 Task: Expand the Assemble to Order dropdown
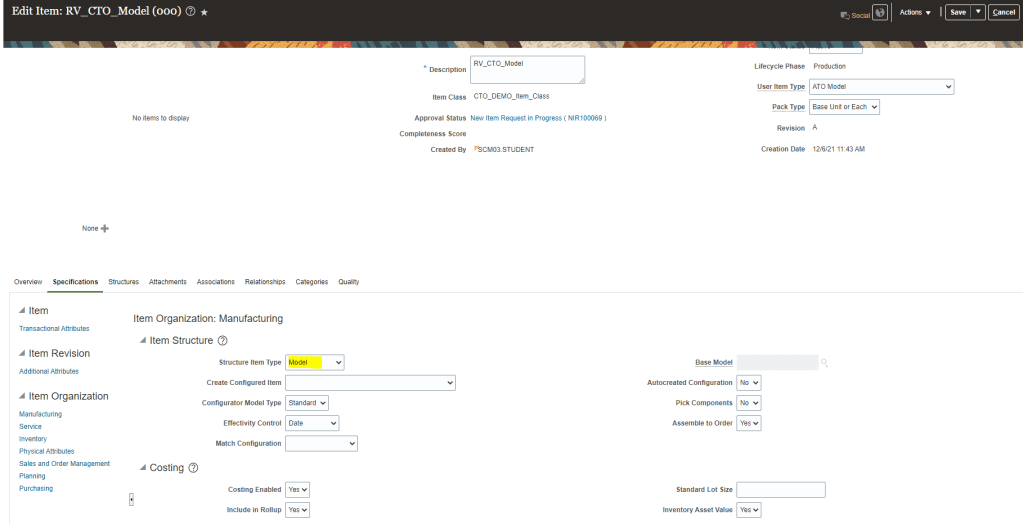749,423
